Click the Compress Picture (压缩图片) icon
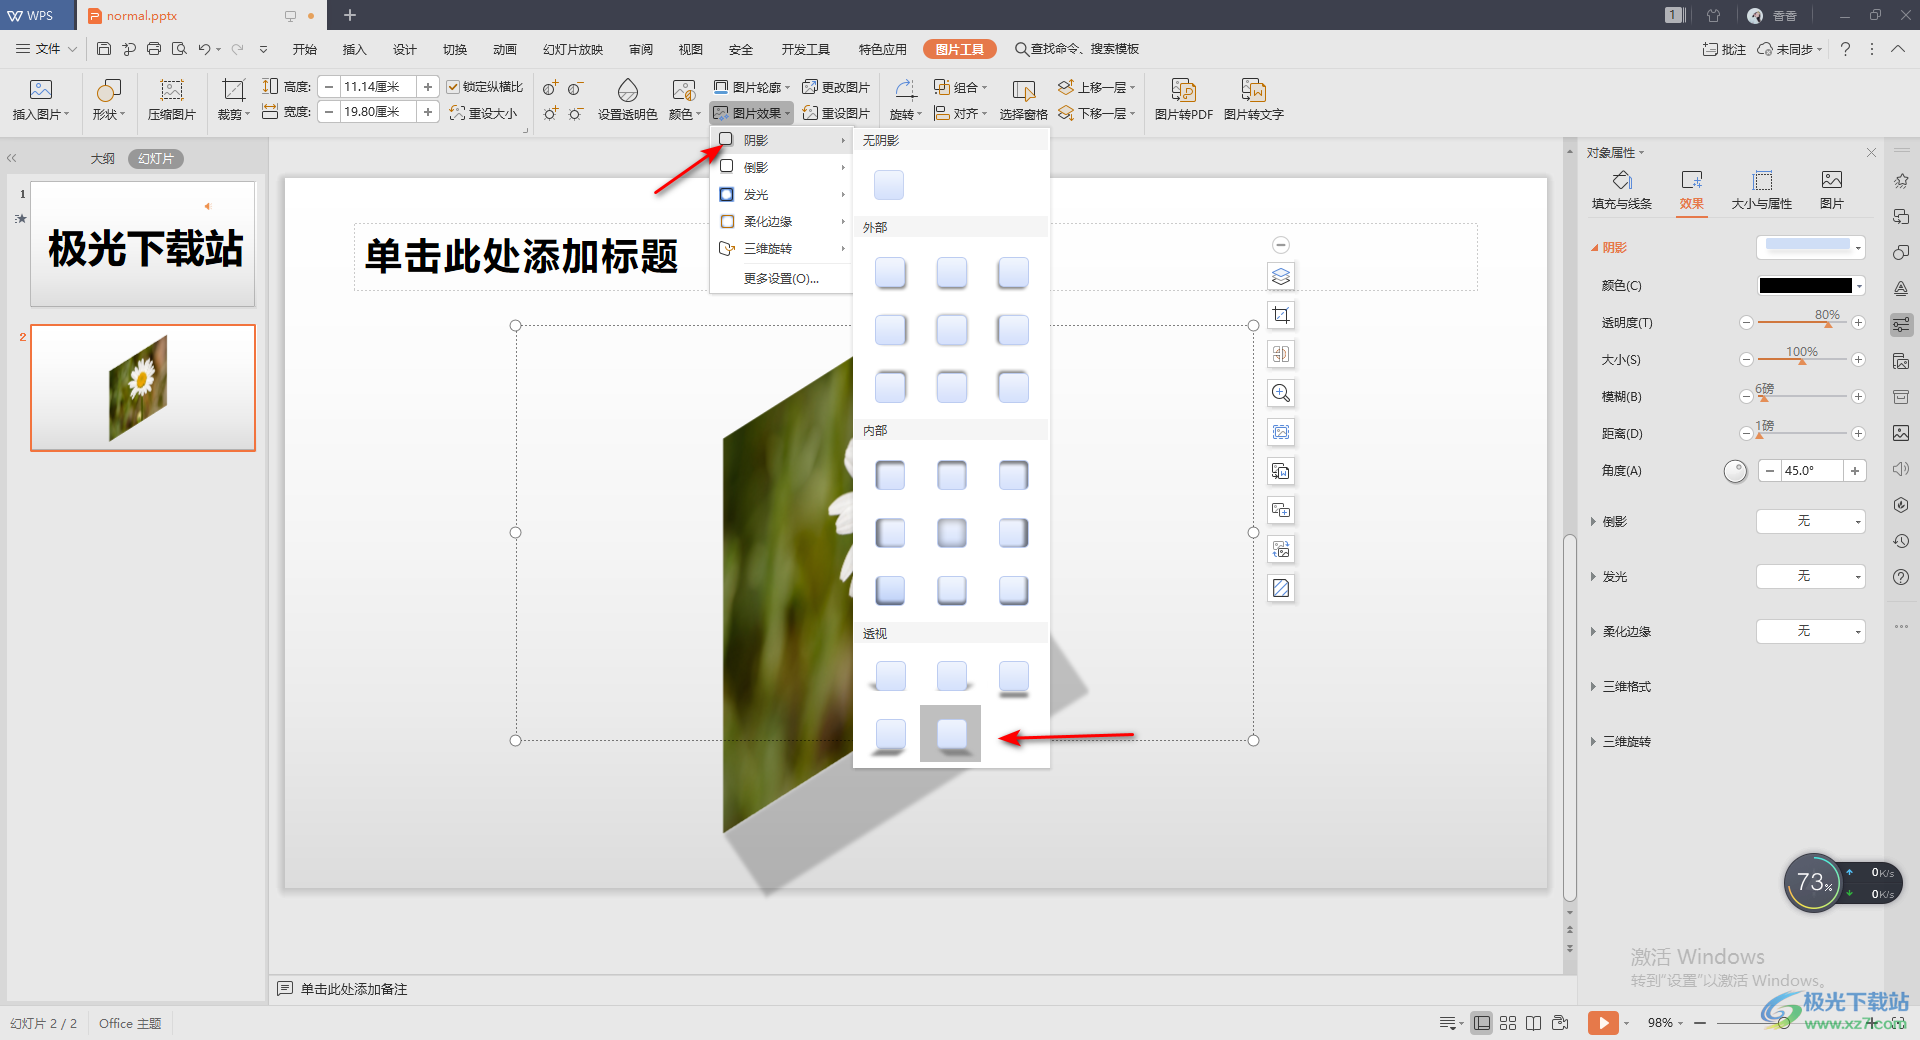Screen dimensions: 1920x1040 click(x=172, y=90)
